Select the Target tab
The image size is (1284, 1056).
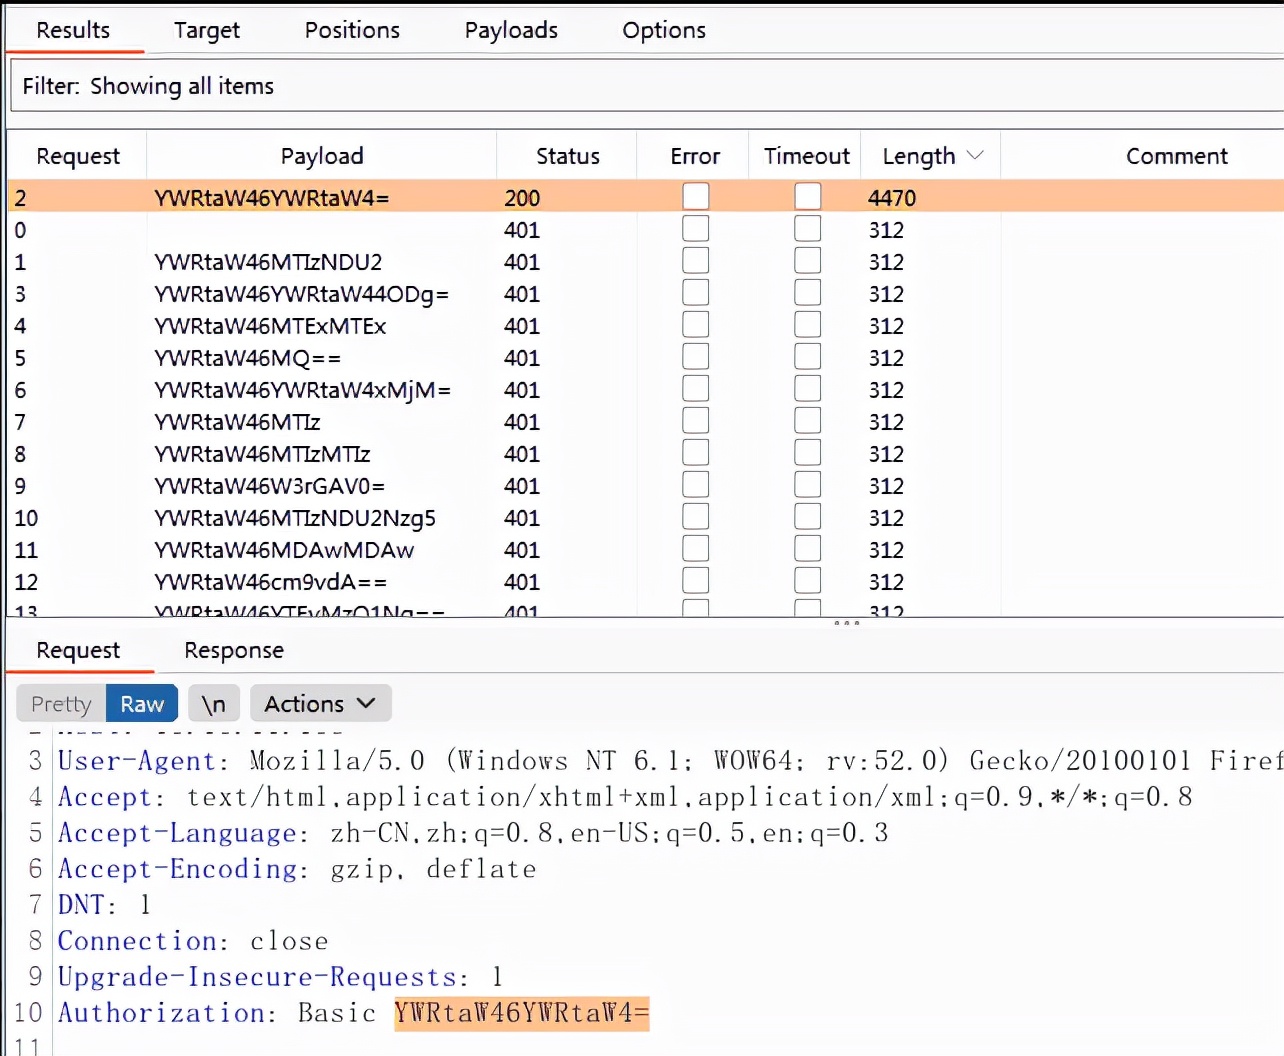(x=206, y=30)
